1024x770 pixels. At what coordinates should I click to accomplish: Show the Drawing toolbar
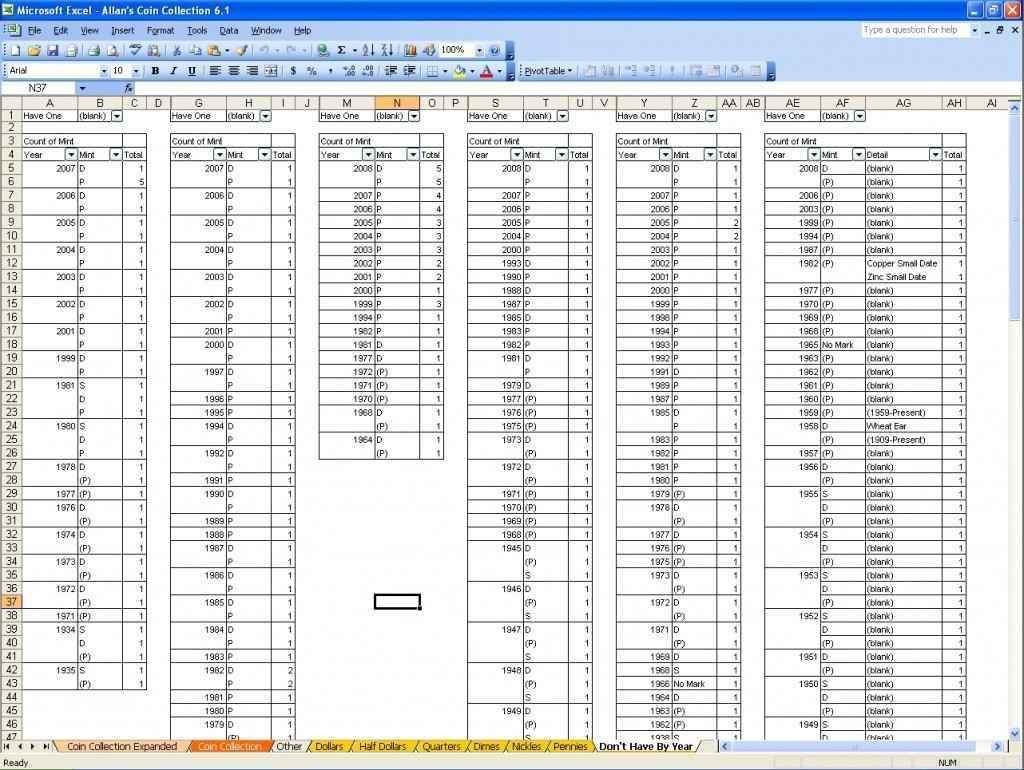pos(429,50)
